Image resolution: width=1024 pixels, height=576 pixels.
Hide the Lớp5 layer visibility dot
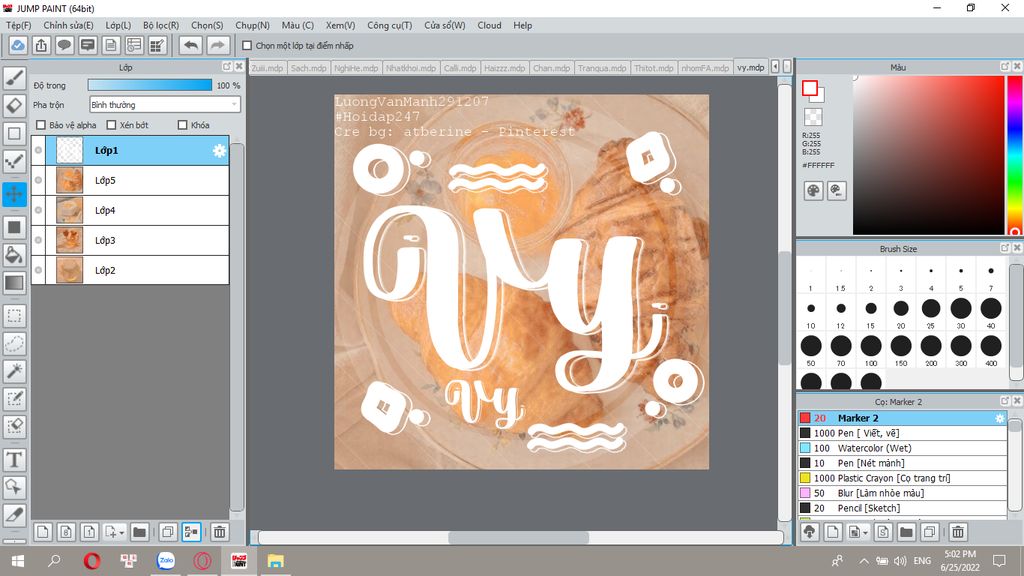[38, 180]
